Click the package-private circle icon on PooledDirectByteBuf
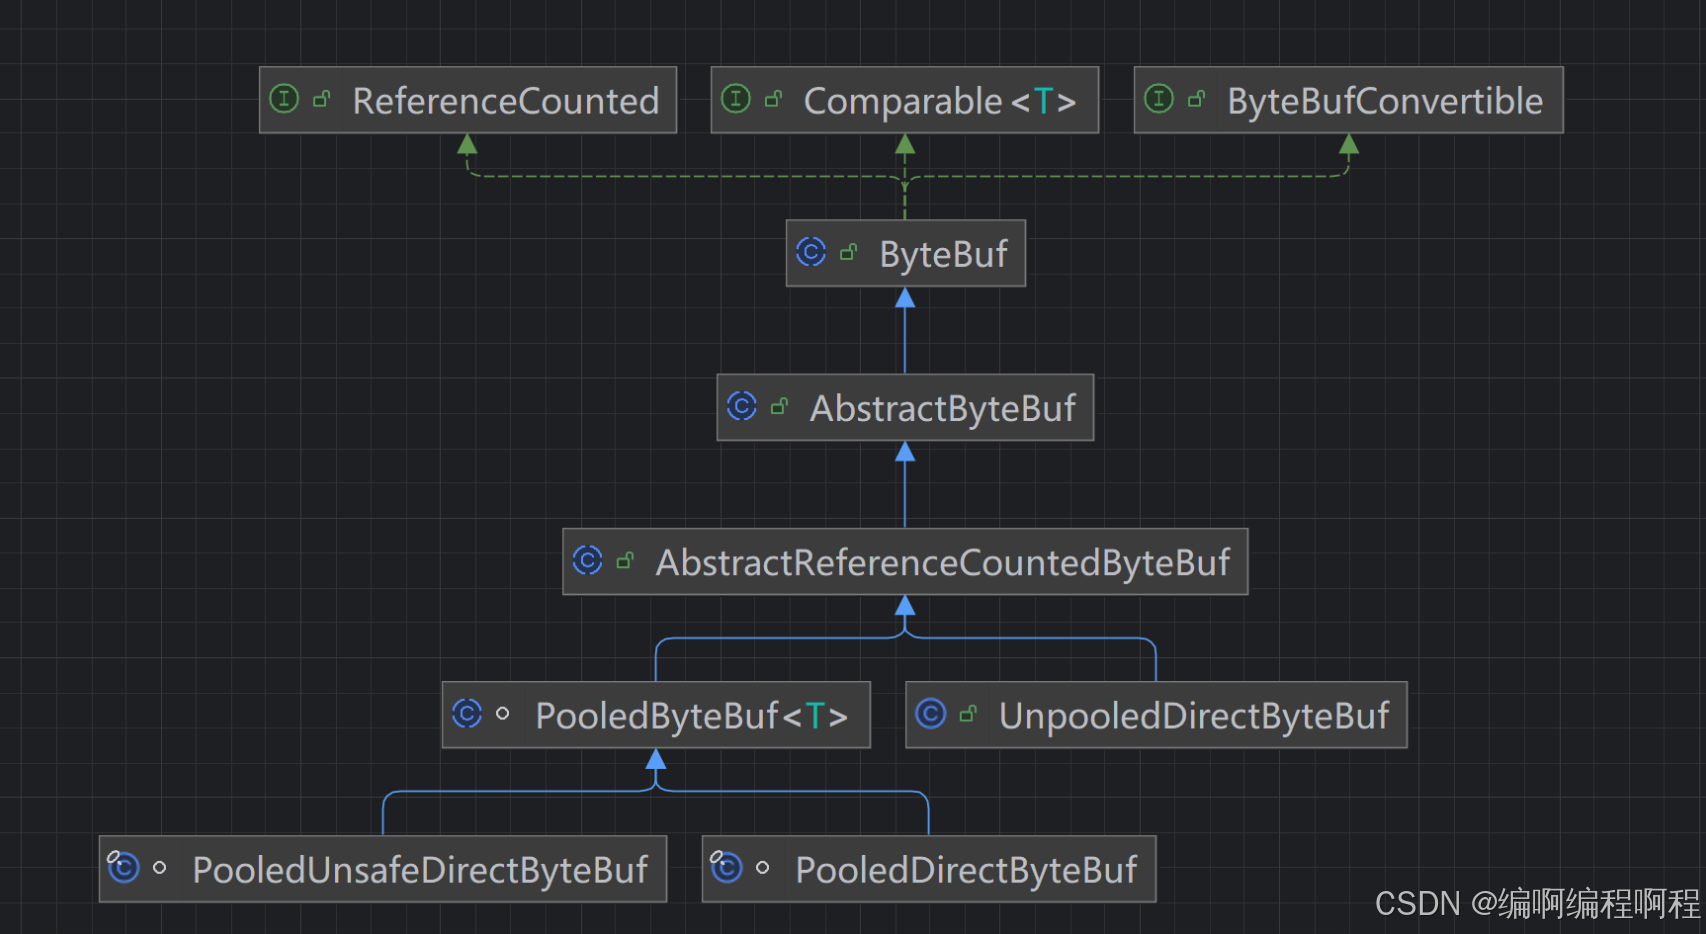The height and width of the screenshot is (934, 1706). click(763, 868)
